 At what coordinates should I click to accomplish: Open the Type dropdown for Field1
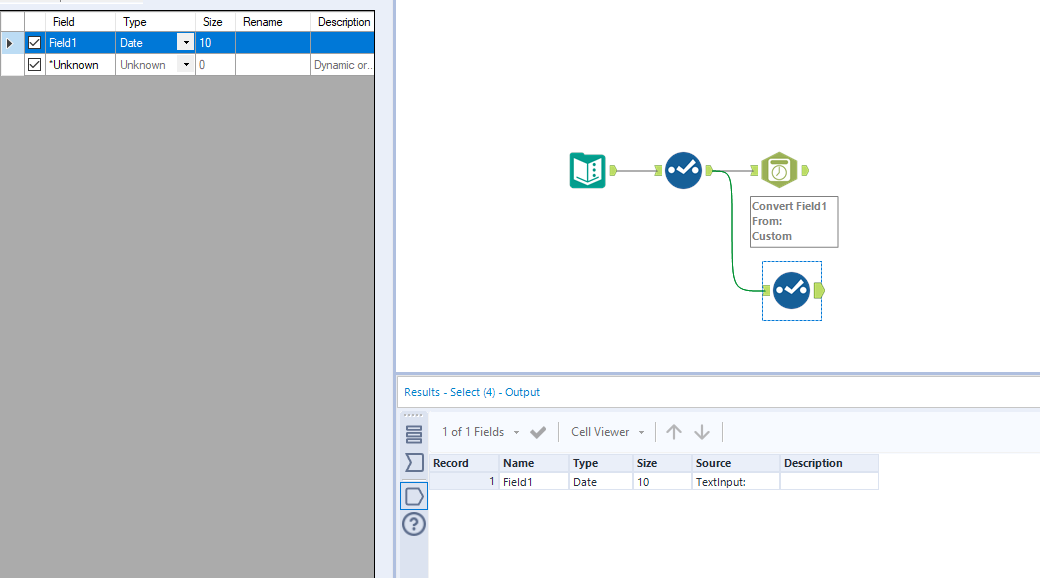pyautogui.click(x=186, y=42)
